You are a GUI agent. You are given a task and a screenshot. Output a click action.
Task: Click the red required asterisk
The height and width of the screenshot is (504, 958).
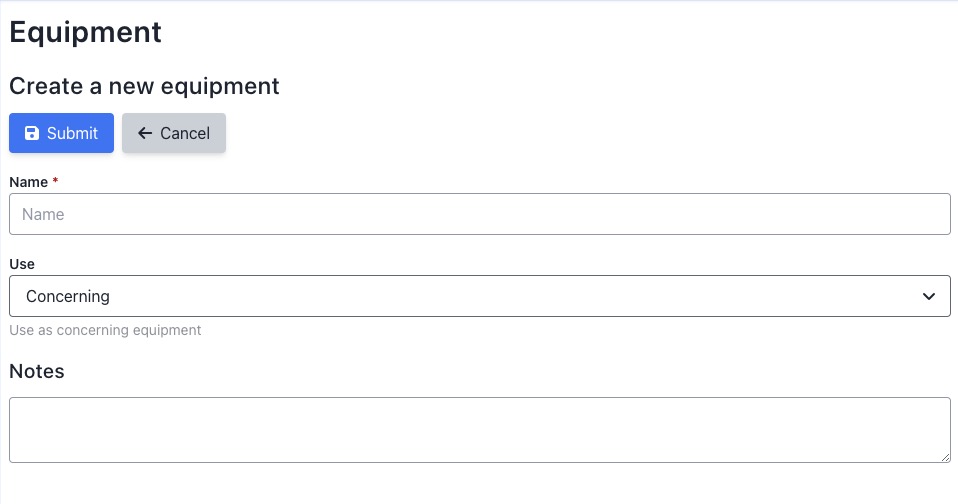click(55, 182)
